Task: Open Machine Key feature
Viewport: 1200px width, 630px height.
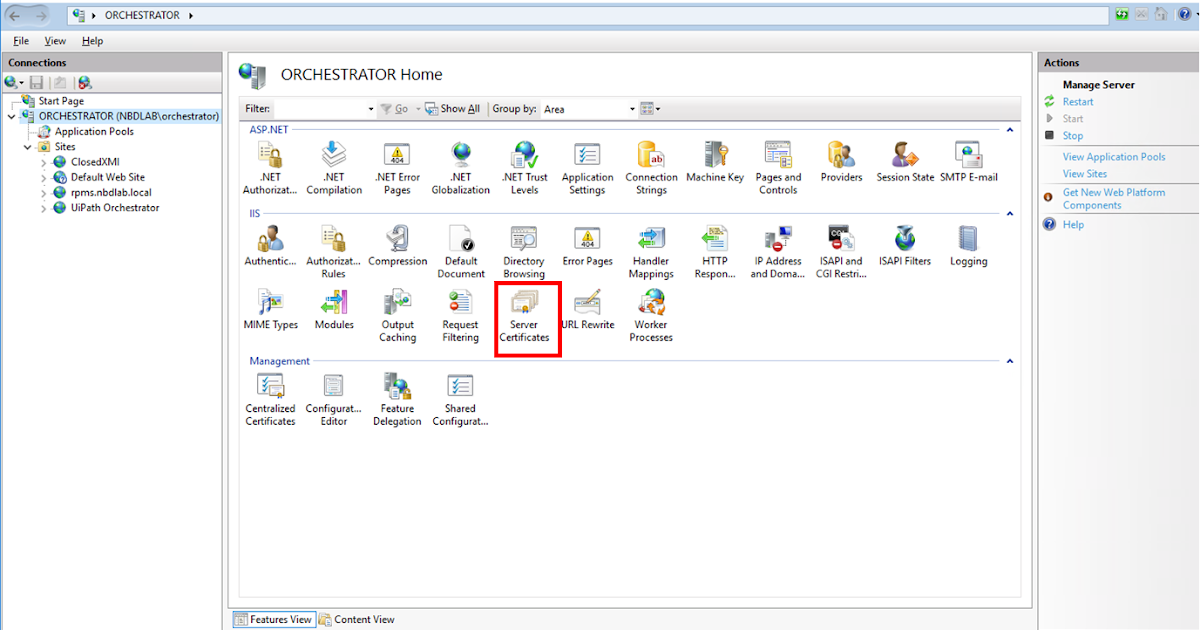Action: coord(715,162)
